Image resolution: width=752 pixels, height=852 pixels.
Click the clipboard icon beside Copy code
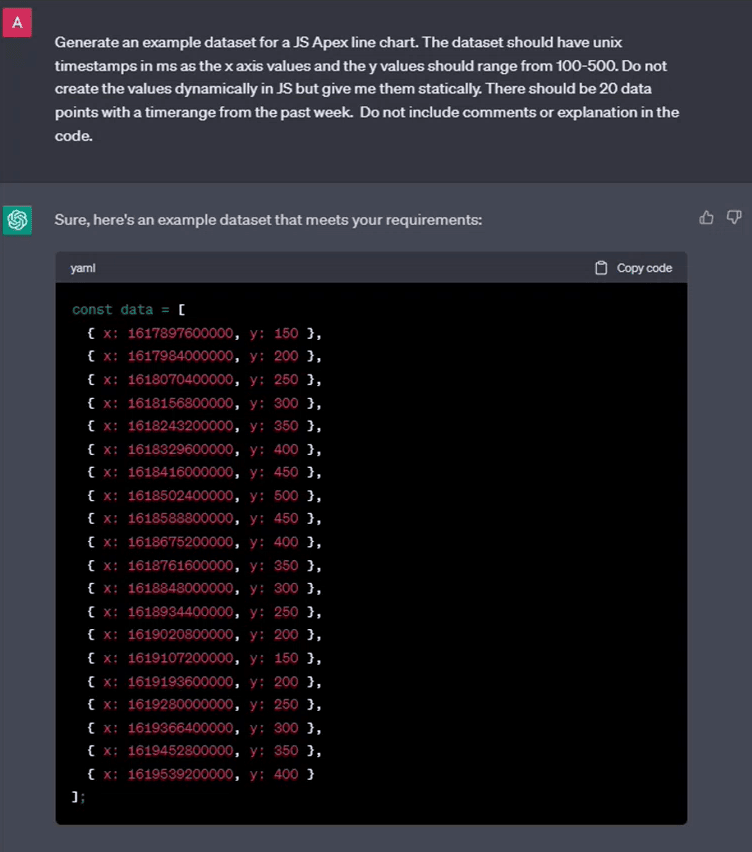click(x=601, y=267)
